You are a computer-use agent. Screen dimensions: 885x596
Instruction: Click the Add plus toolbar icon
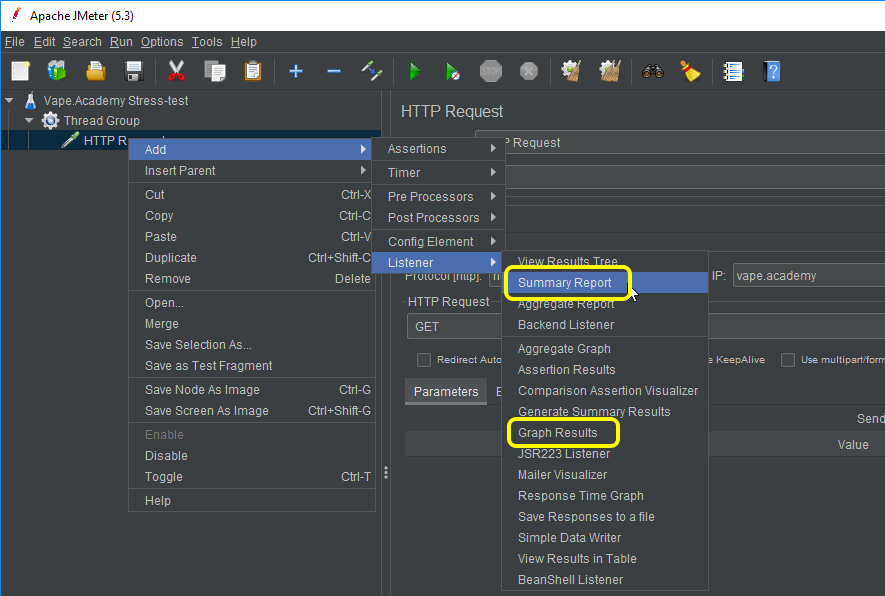pos(295,71)
